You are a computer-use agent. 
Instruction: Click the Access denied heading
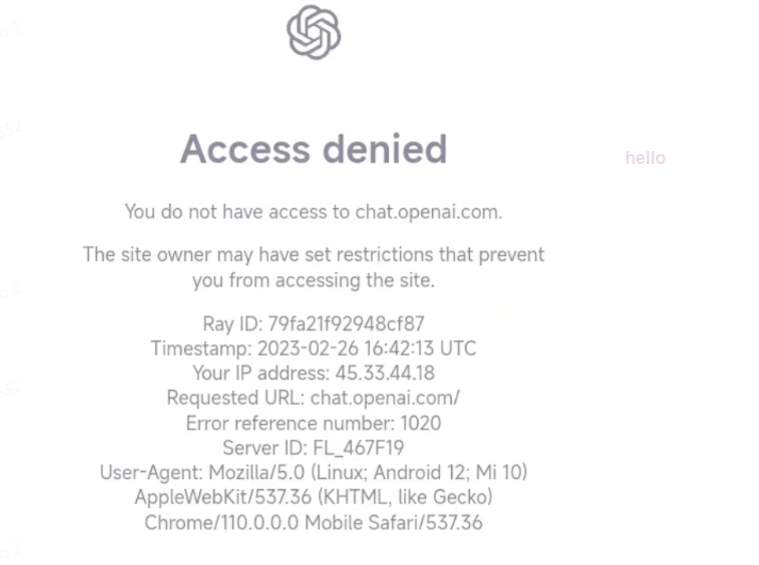click(x=313, y=149)
